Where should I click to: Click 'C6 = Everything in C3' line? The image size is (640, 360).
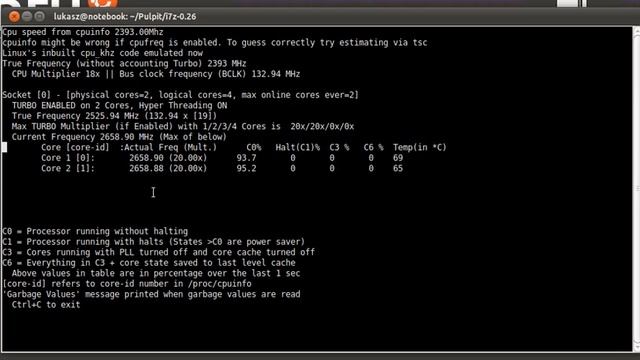tap(149, 263)
